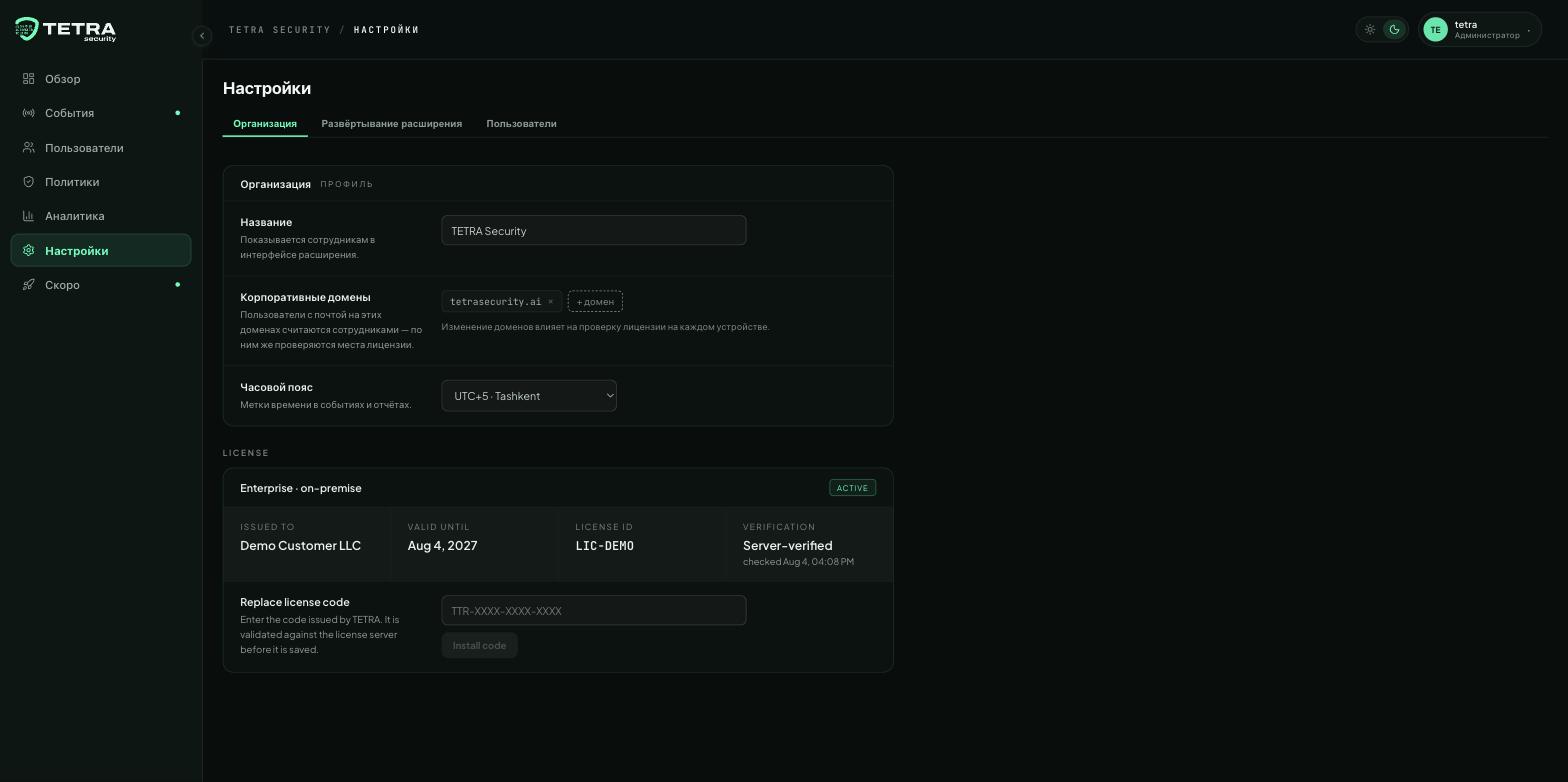Click the НАСТРОЙКИ breadcrumb
Viewport: 1568px width, 782px height.
(x=387, y=30)
